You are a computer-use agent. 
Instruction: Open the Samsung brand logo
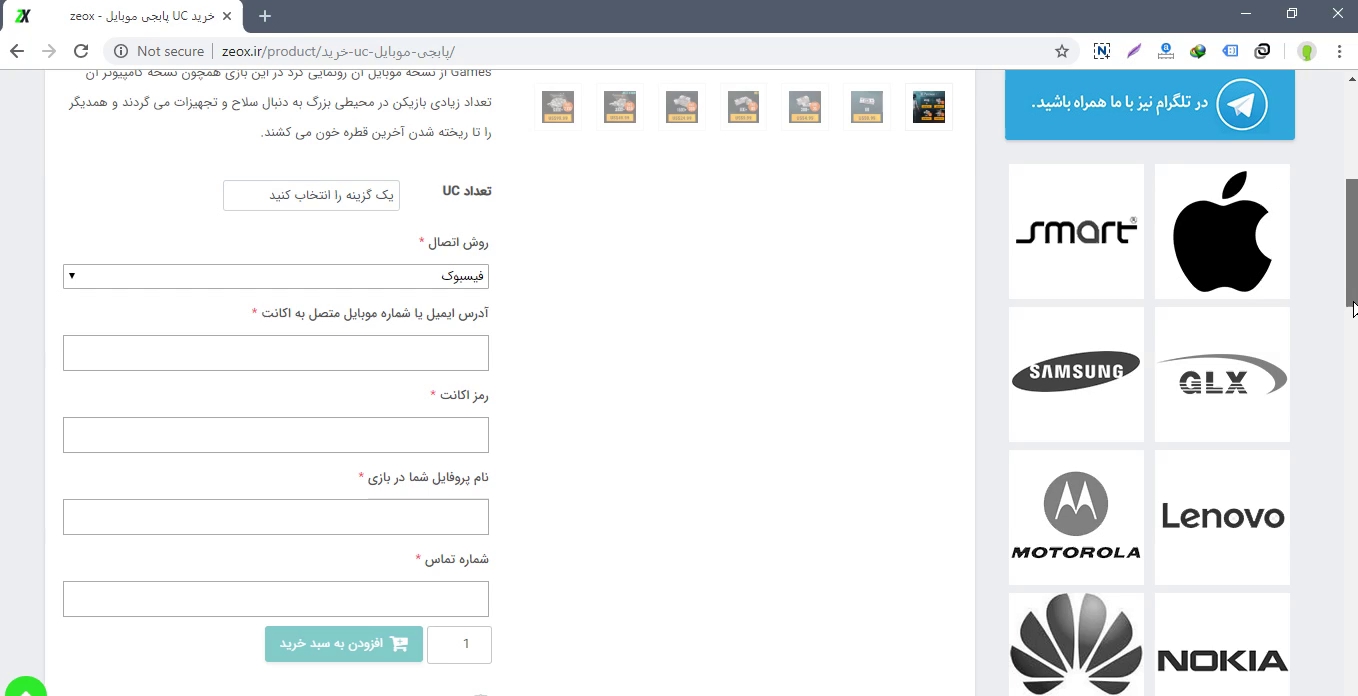point(1076,374)
